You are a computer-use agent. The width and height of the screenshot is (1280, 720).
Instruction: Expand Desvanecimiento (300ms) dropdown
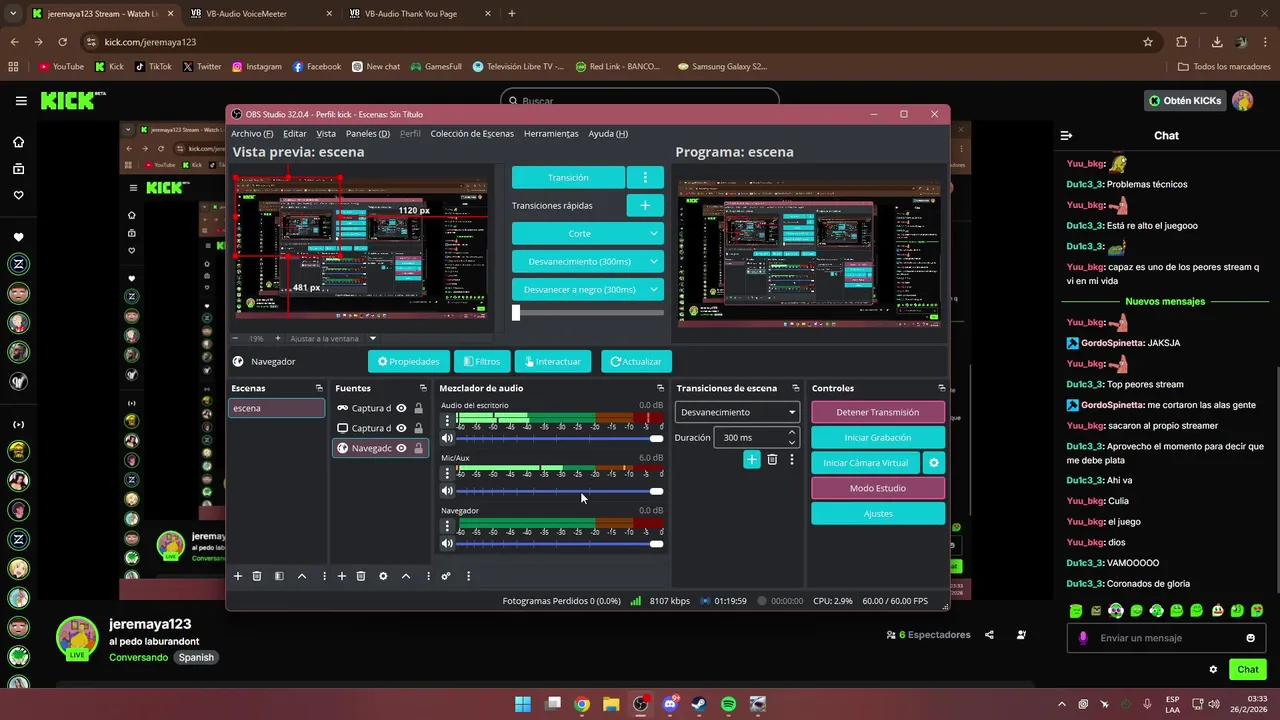point(588,261)
